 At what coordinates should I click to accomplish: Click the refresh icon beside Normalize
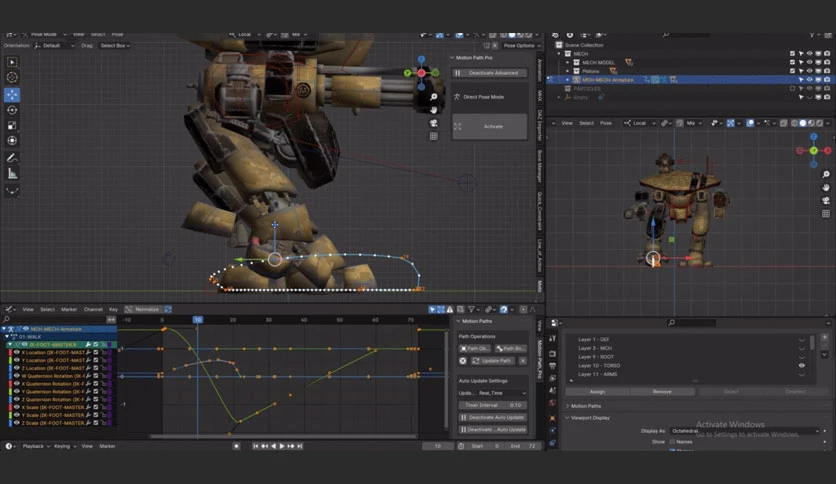coord(168,309)
